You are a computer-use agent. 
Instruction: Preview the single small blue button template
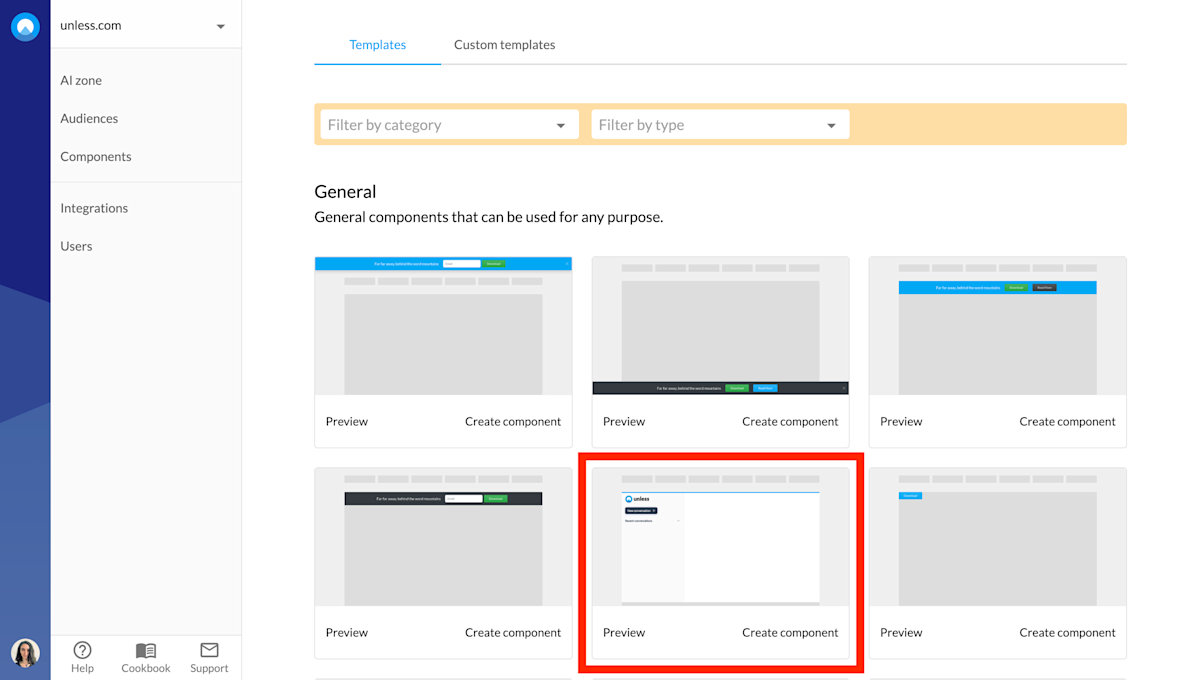point(901,632)
